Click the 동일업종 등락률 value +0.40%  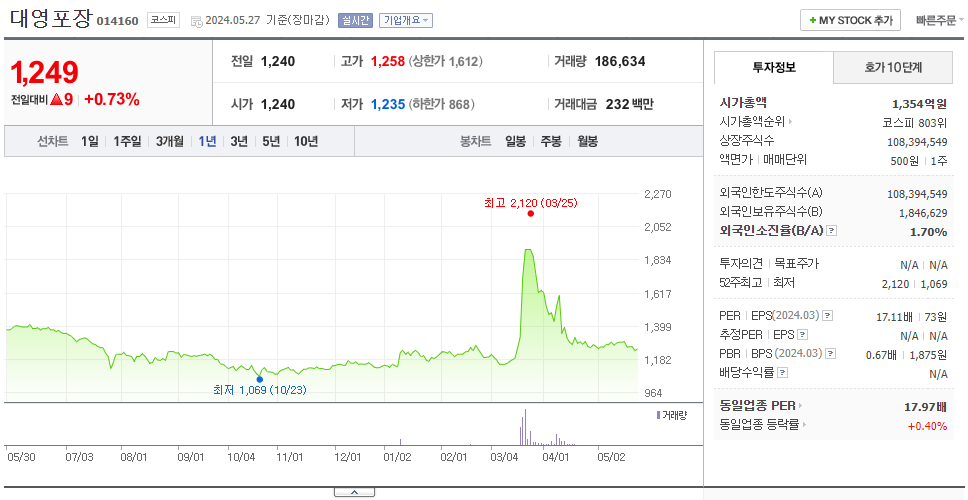[927, 425]
